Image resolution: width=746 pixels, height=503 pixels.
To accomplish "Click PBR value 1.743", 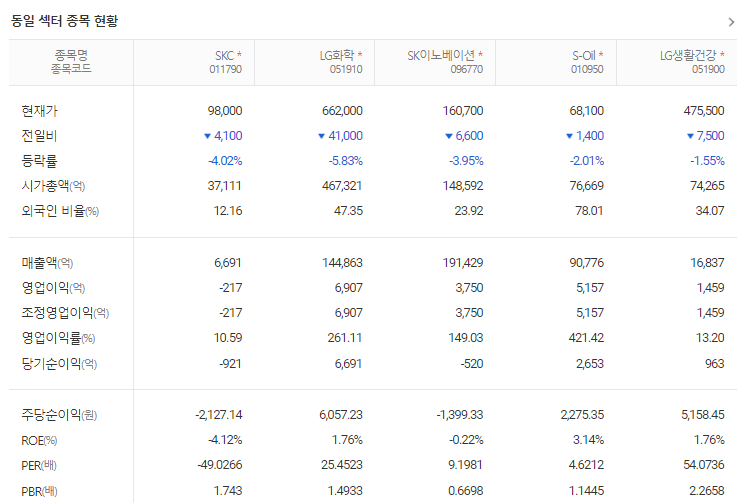I will pos(228,491).
